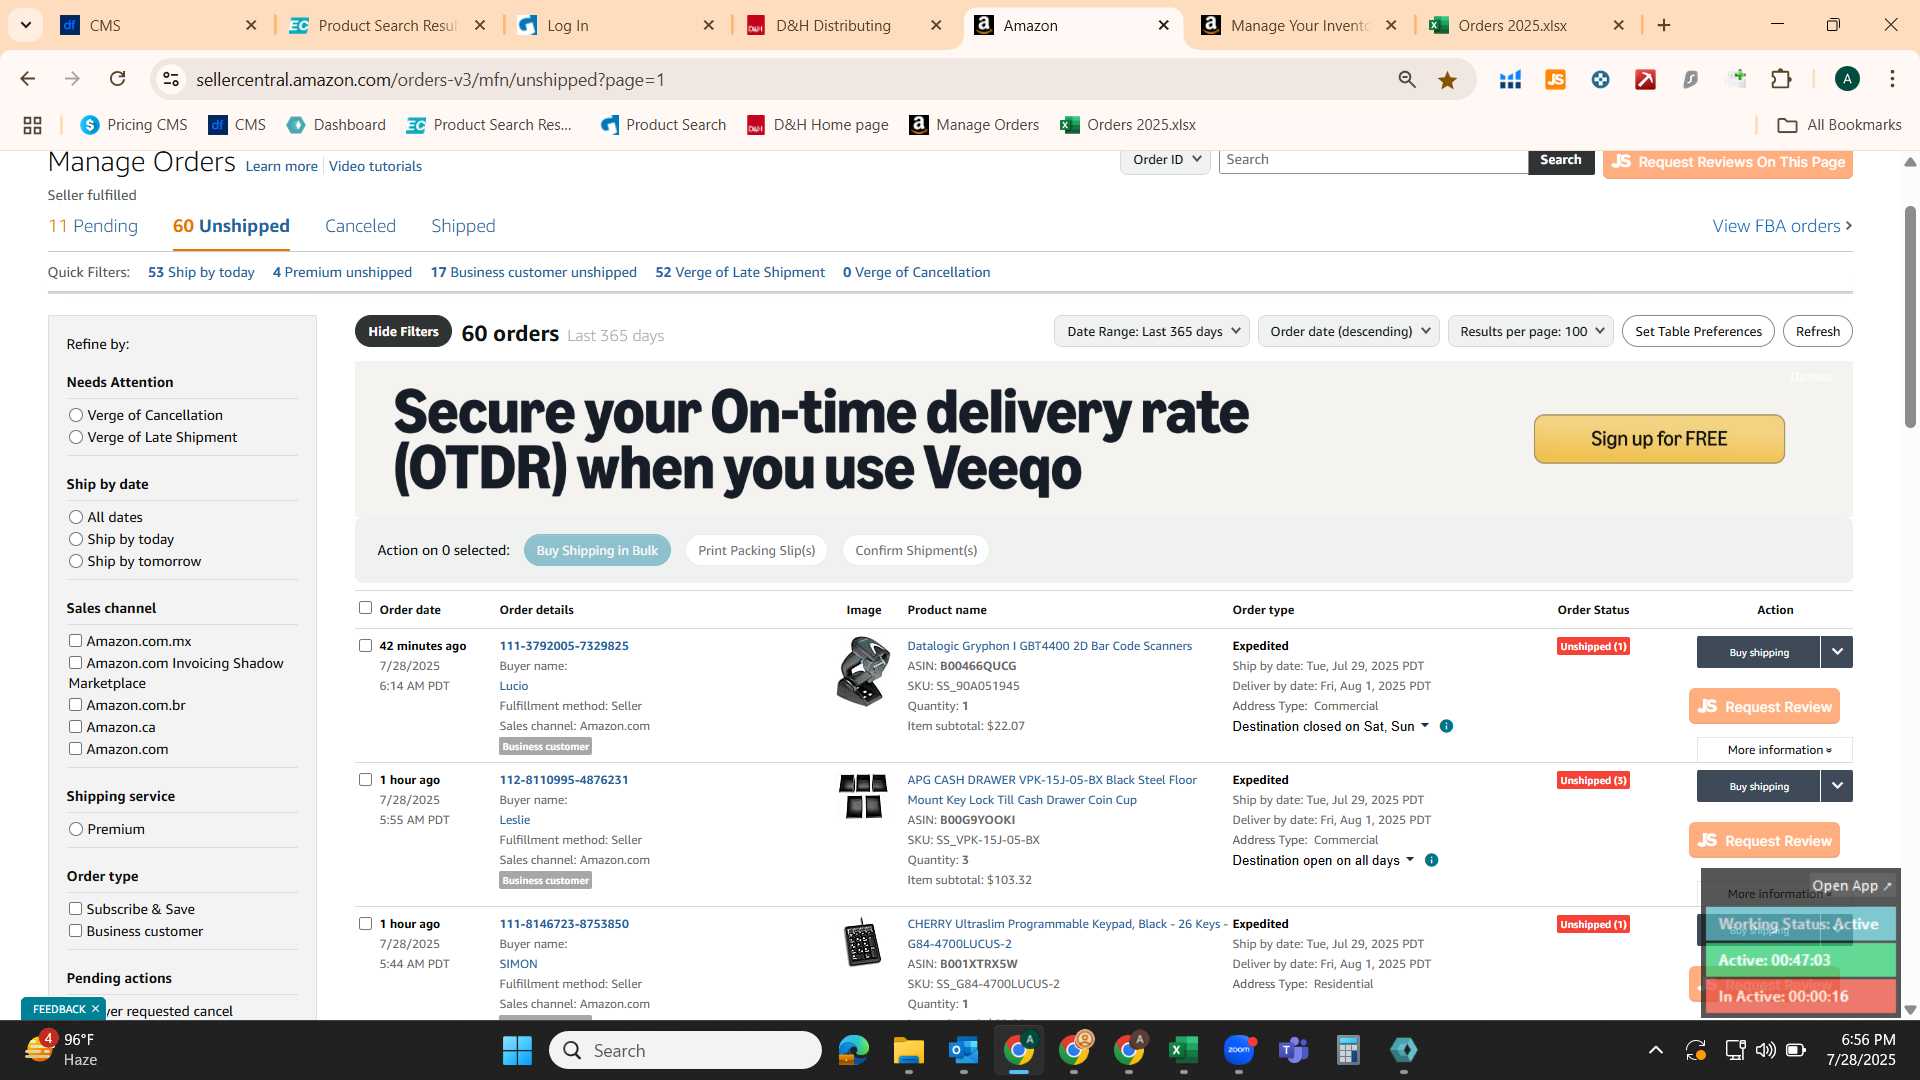Screen dimensions: 1920x1080
Task: Click Set Table Preferences
Action: 1698,331
